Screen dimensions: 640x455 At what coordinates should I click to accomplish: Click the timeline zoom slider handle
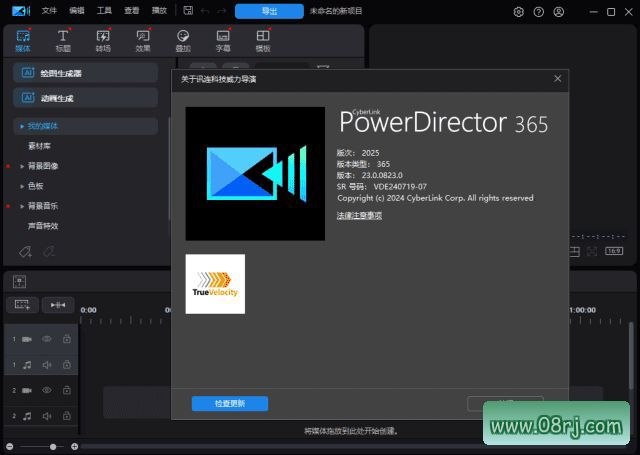click(53, 447)
